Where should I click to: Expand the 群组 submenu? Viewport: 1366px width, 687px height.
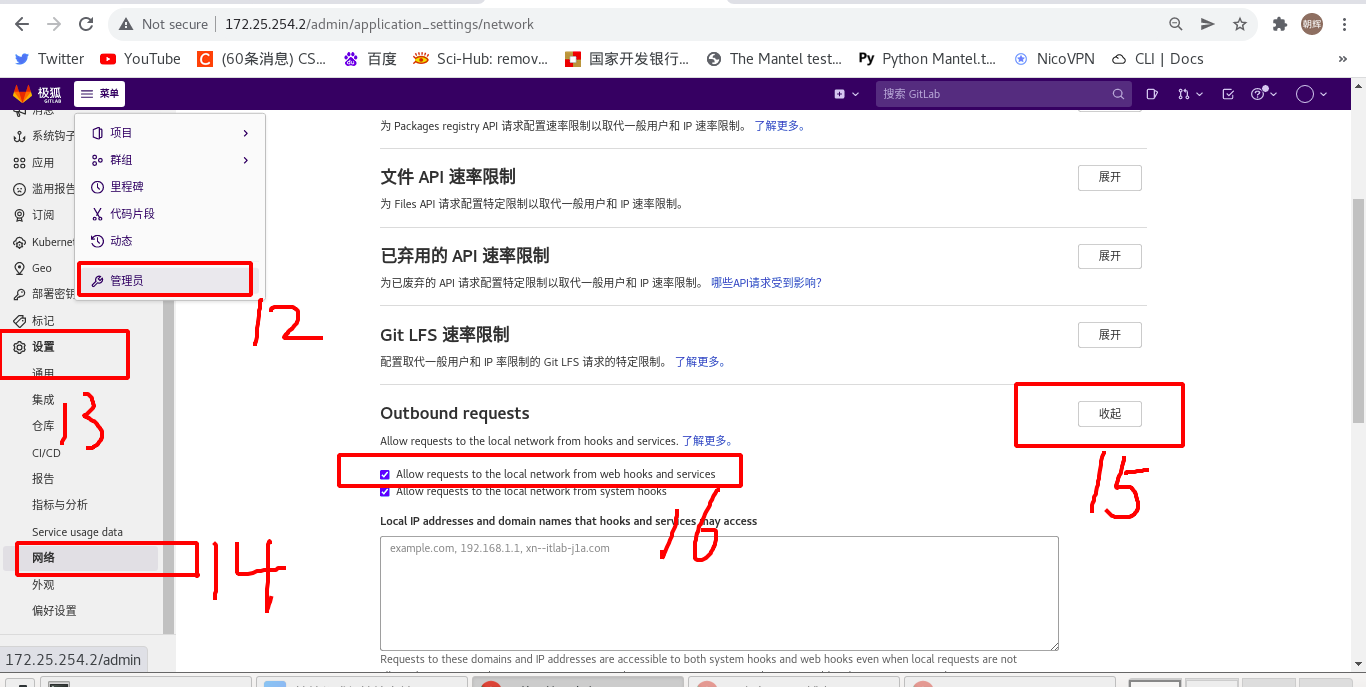tap(170, 160)
